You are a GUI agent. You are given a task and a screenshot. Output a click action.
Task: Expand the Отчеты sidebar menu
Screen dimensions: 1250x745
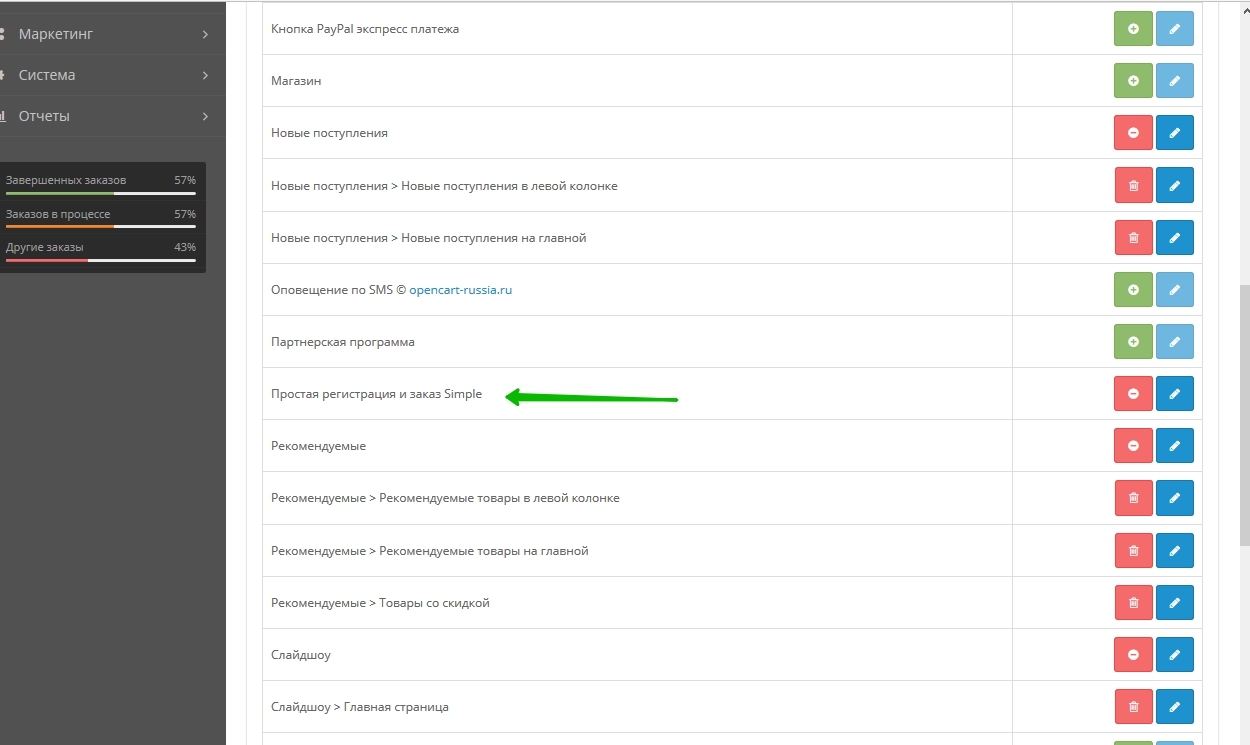(x=112, y=116)
